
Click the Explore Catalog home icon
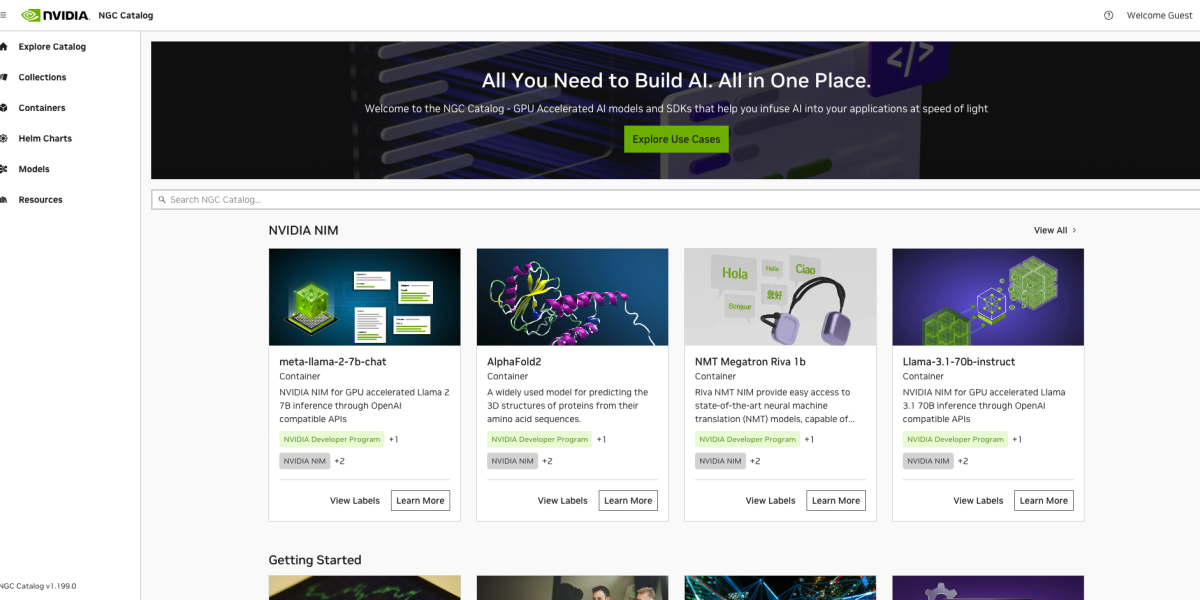(4, 47)
